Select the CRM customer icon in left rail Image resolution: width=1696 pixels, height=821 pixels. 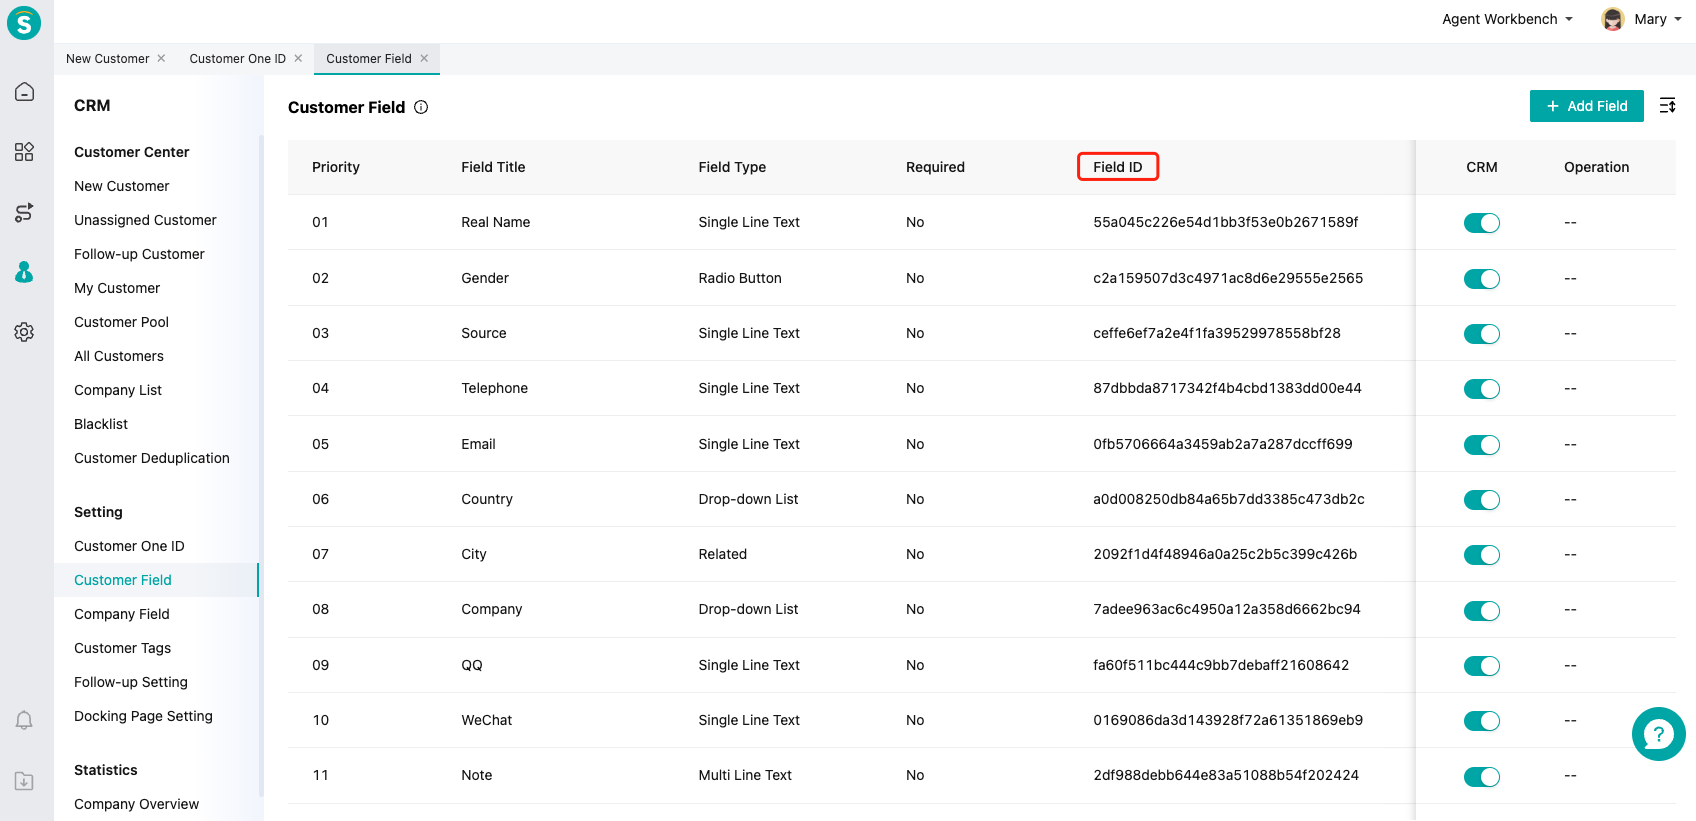[x=24, y=272]
